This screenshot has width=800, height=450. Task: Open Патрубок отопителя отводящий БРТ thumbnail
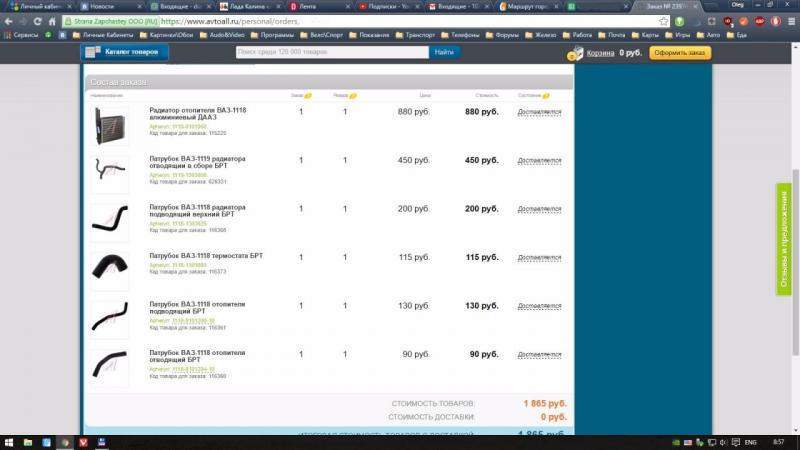[x=110, y=367]
